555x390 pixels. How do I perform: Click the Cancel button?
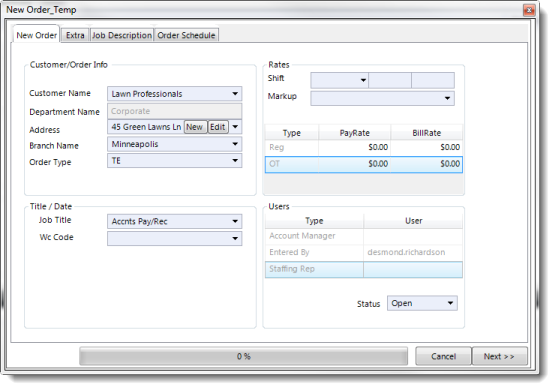[443, 356]
